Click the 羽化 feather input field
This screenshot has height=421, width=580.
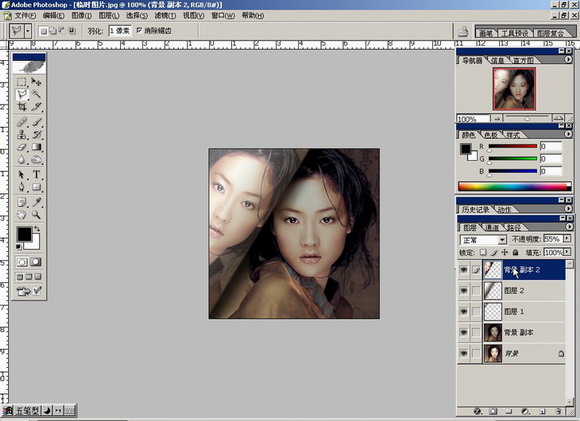click(x=120, y=31)
